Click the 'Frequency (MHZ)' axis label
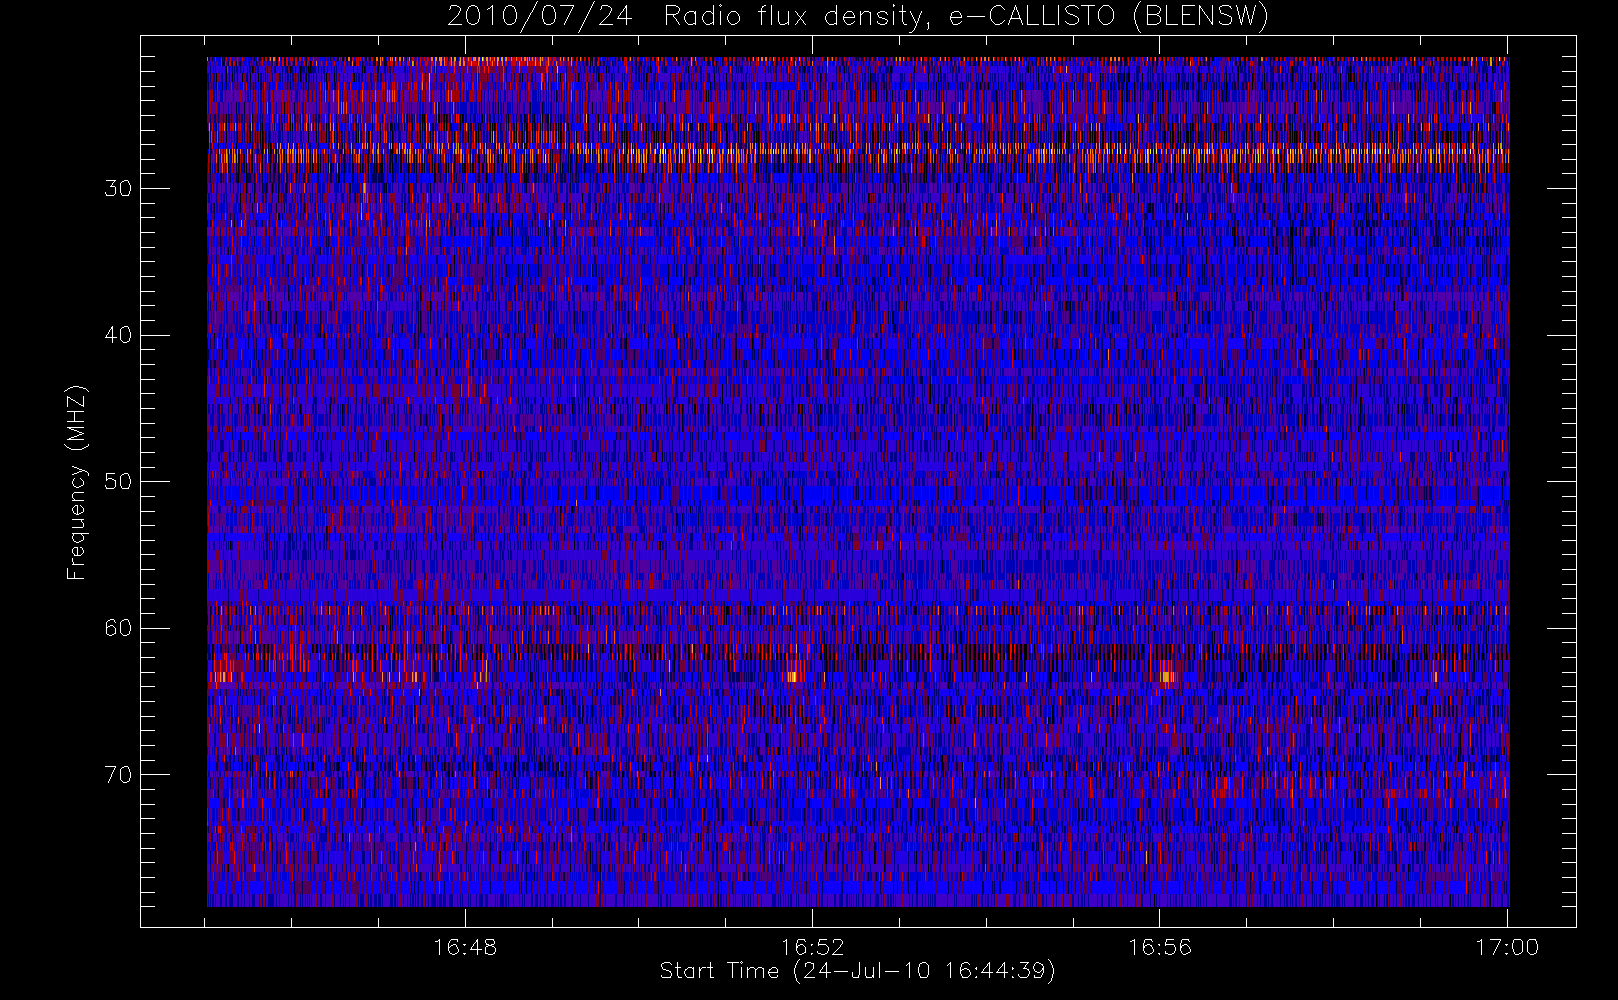Viewport: 1618px width, 1000px height. pos(76,482)
